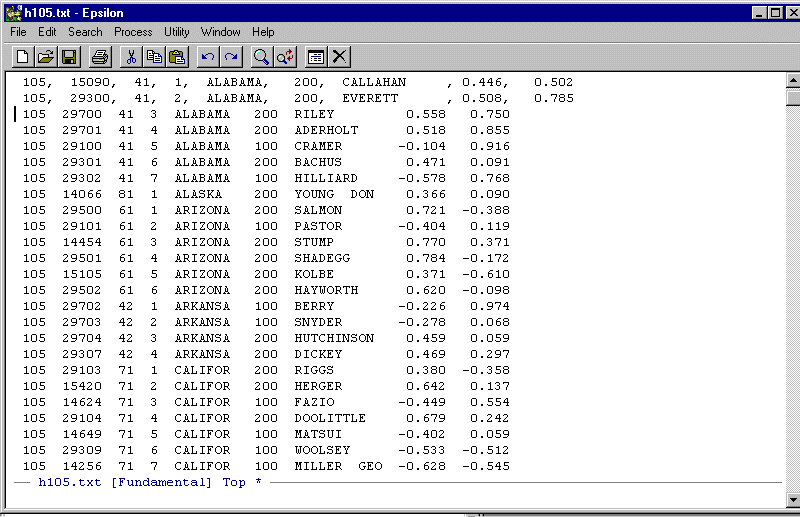
Task: Click the X toolbar icon to close buffer
Action: [340, 57]
